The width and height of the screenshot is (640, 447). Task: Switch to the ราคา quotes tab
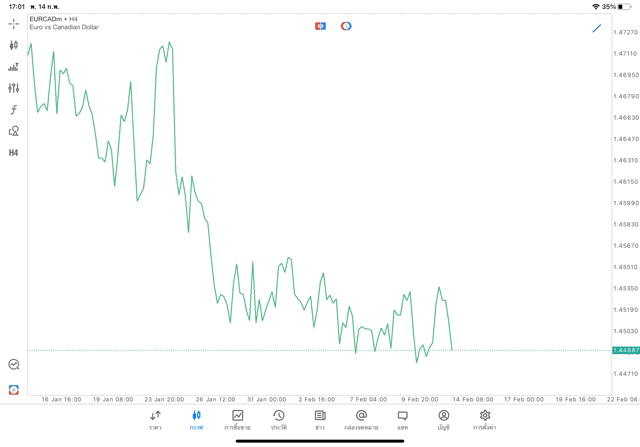(x=155, y=419)
